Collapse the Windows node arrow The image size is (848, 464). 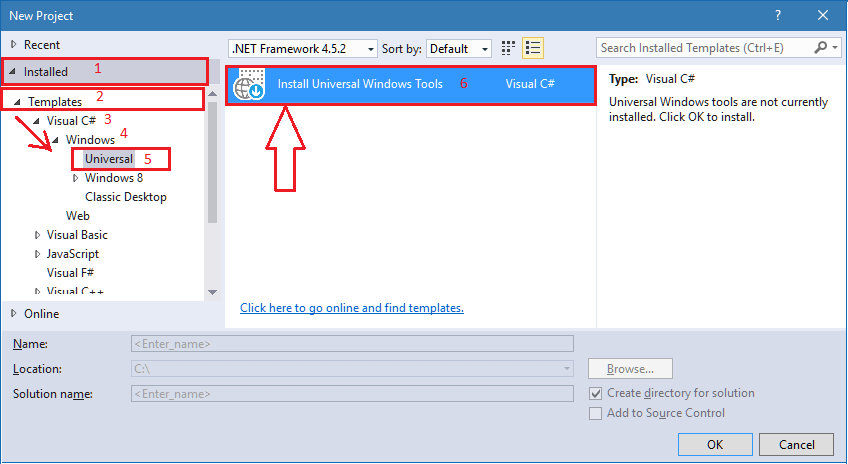55,140
